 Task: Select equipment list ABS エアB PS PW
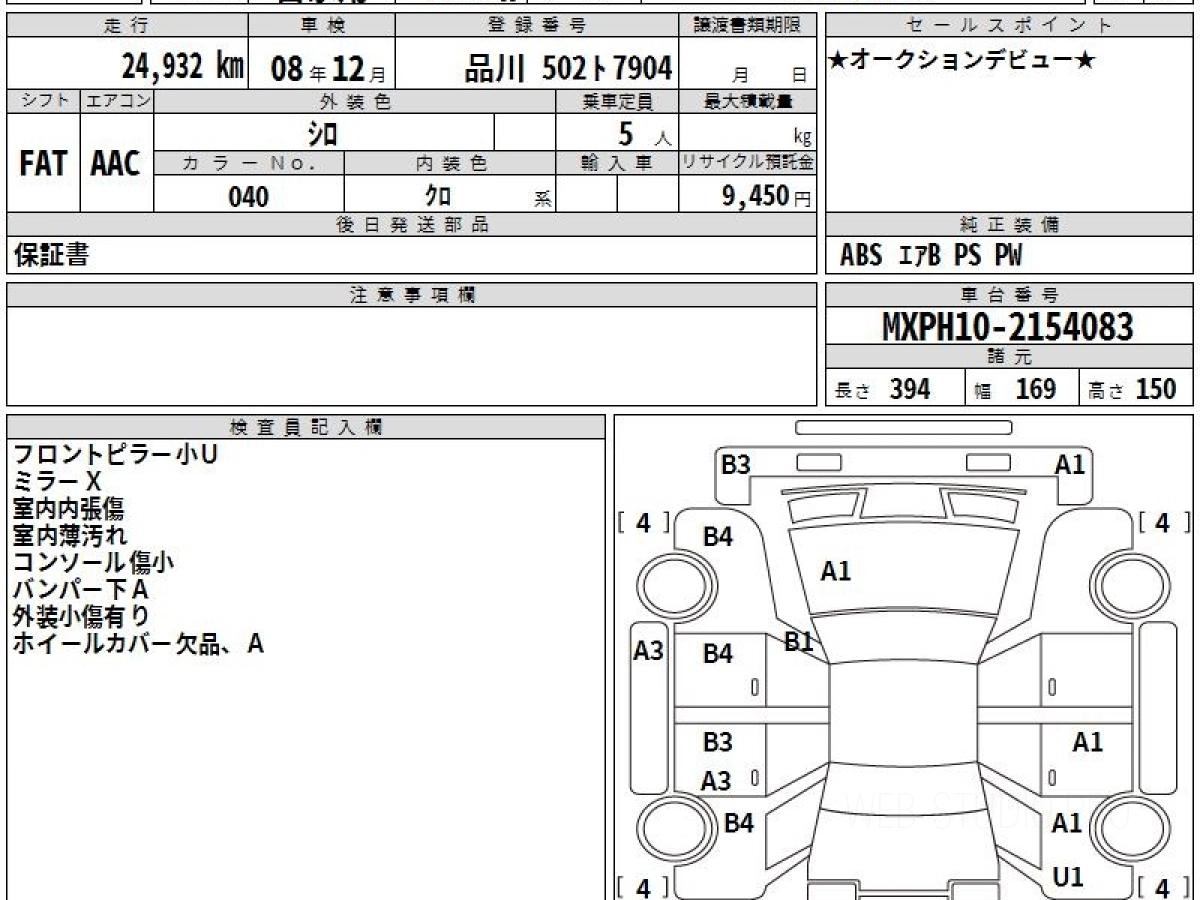pyautogui.click(x=931, y=256)
